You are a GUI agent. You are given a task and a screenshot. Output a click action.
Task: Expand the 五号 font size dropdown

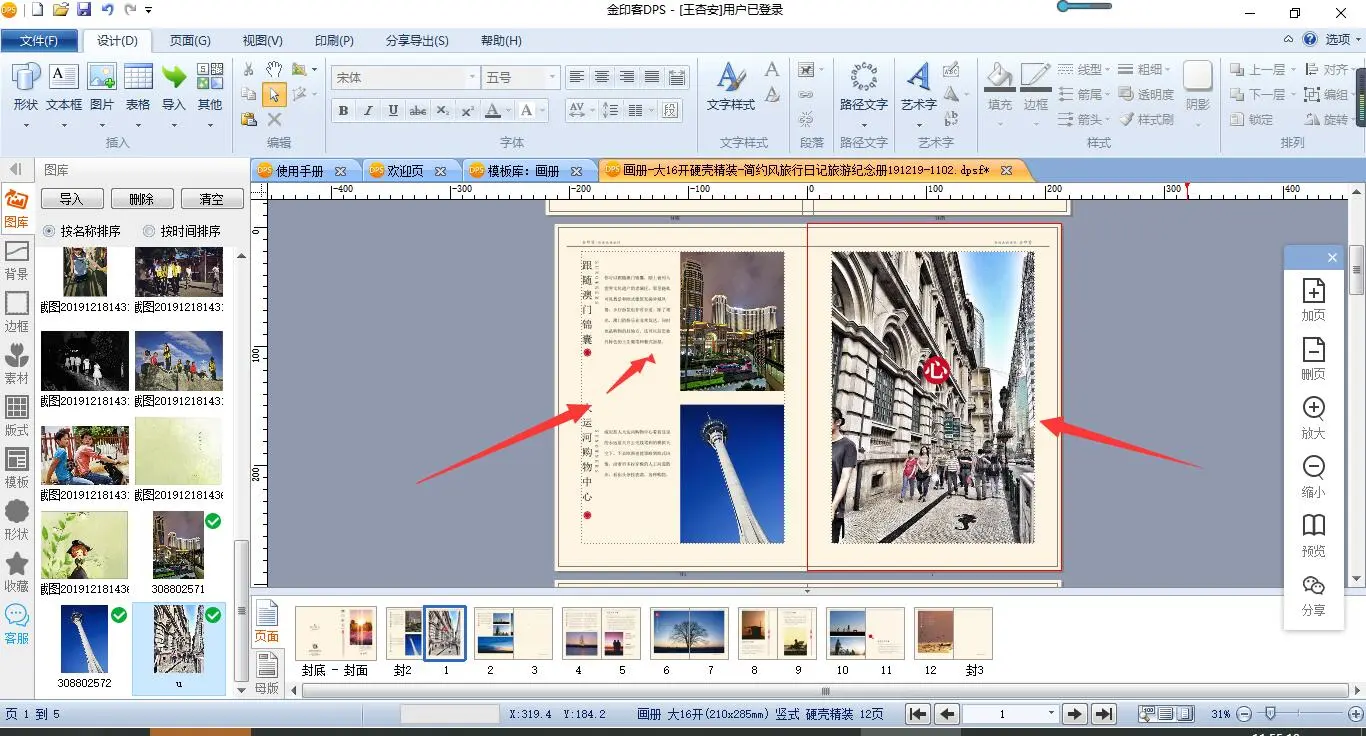[551, 77]
